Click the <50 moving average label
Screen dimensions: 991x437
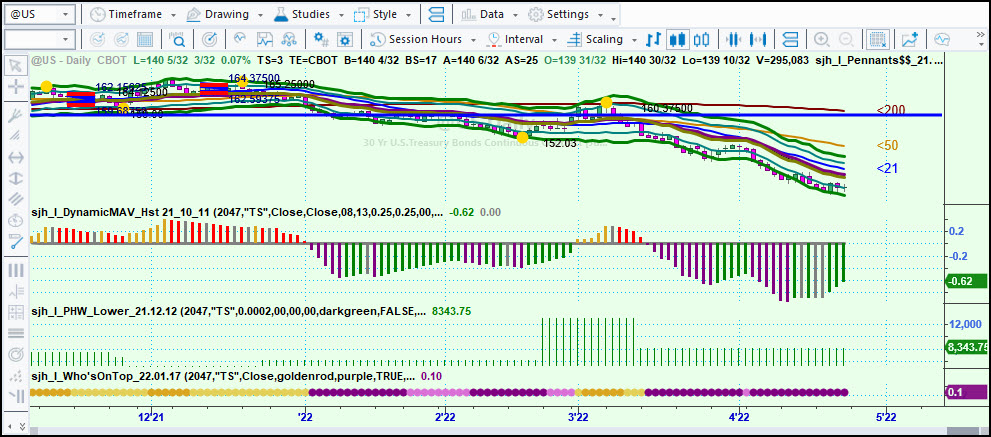[x=887, y=145]
